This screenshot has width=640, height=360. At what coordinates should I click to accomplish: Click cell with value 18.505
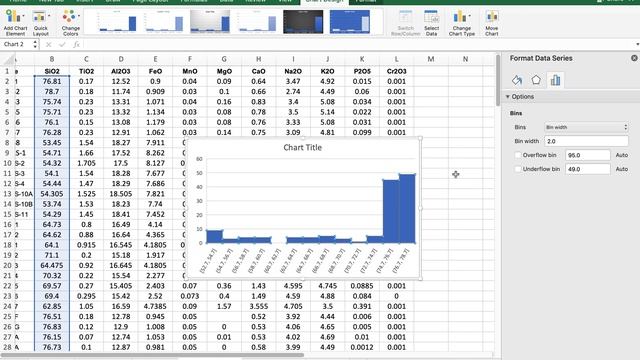pyautogui.click(x=121, y=194)
